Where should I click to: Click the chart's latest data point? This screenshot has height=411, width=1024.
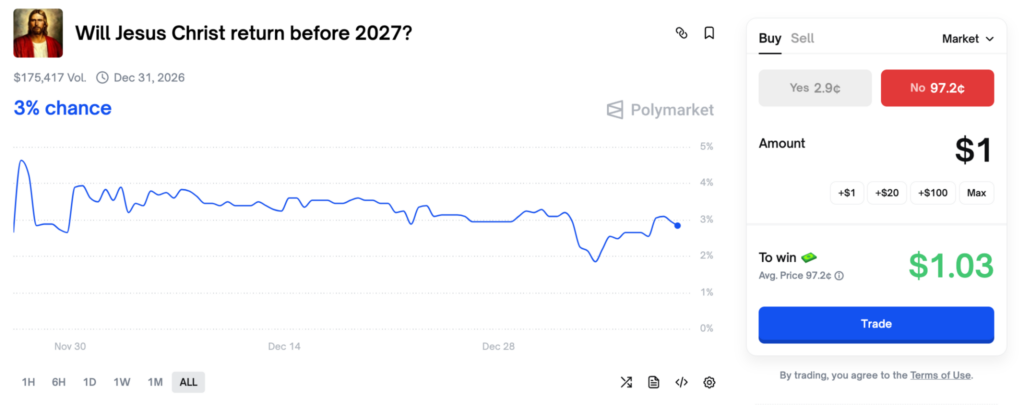coord(678,225)
